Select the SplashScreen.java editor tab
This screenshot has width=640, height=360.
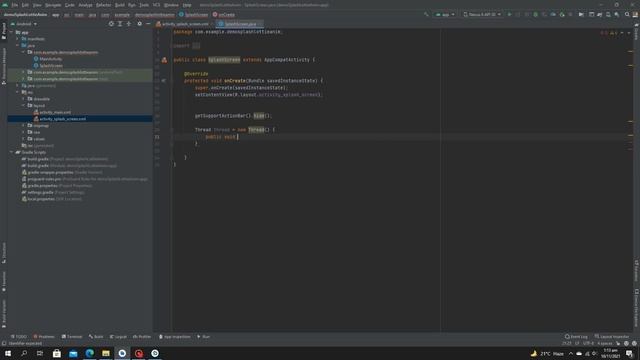pyautogui.click(x=240, y=24)
